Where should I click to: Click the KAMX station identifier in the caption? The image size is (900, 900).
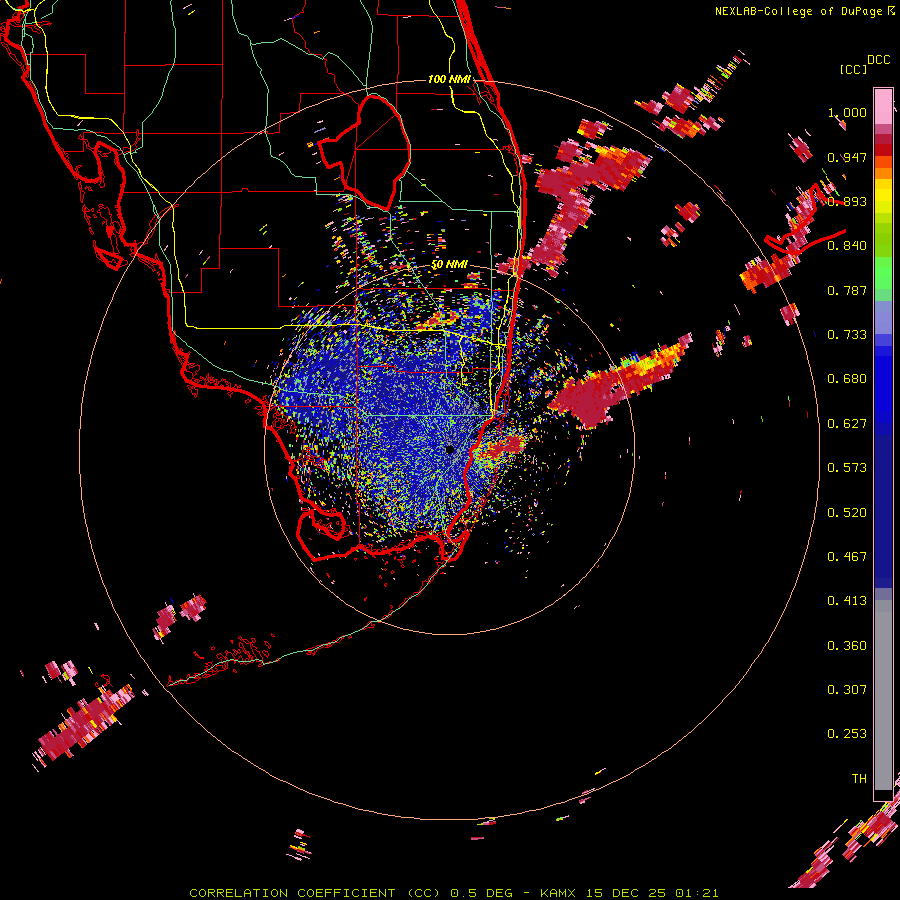(x=557, y=893)
